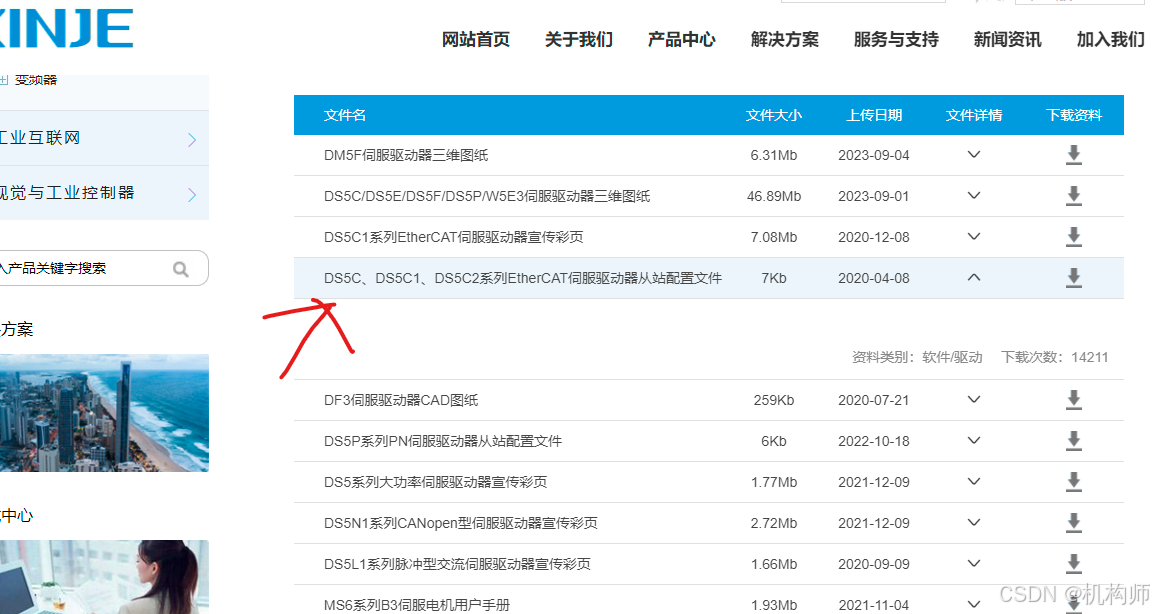The image size is (1154, 614).
Task: Expand details for DS5C/DS5E/DS5F 三维图纸 row
Action: (x=974, y=196)
